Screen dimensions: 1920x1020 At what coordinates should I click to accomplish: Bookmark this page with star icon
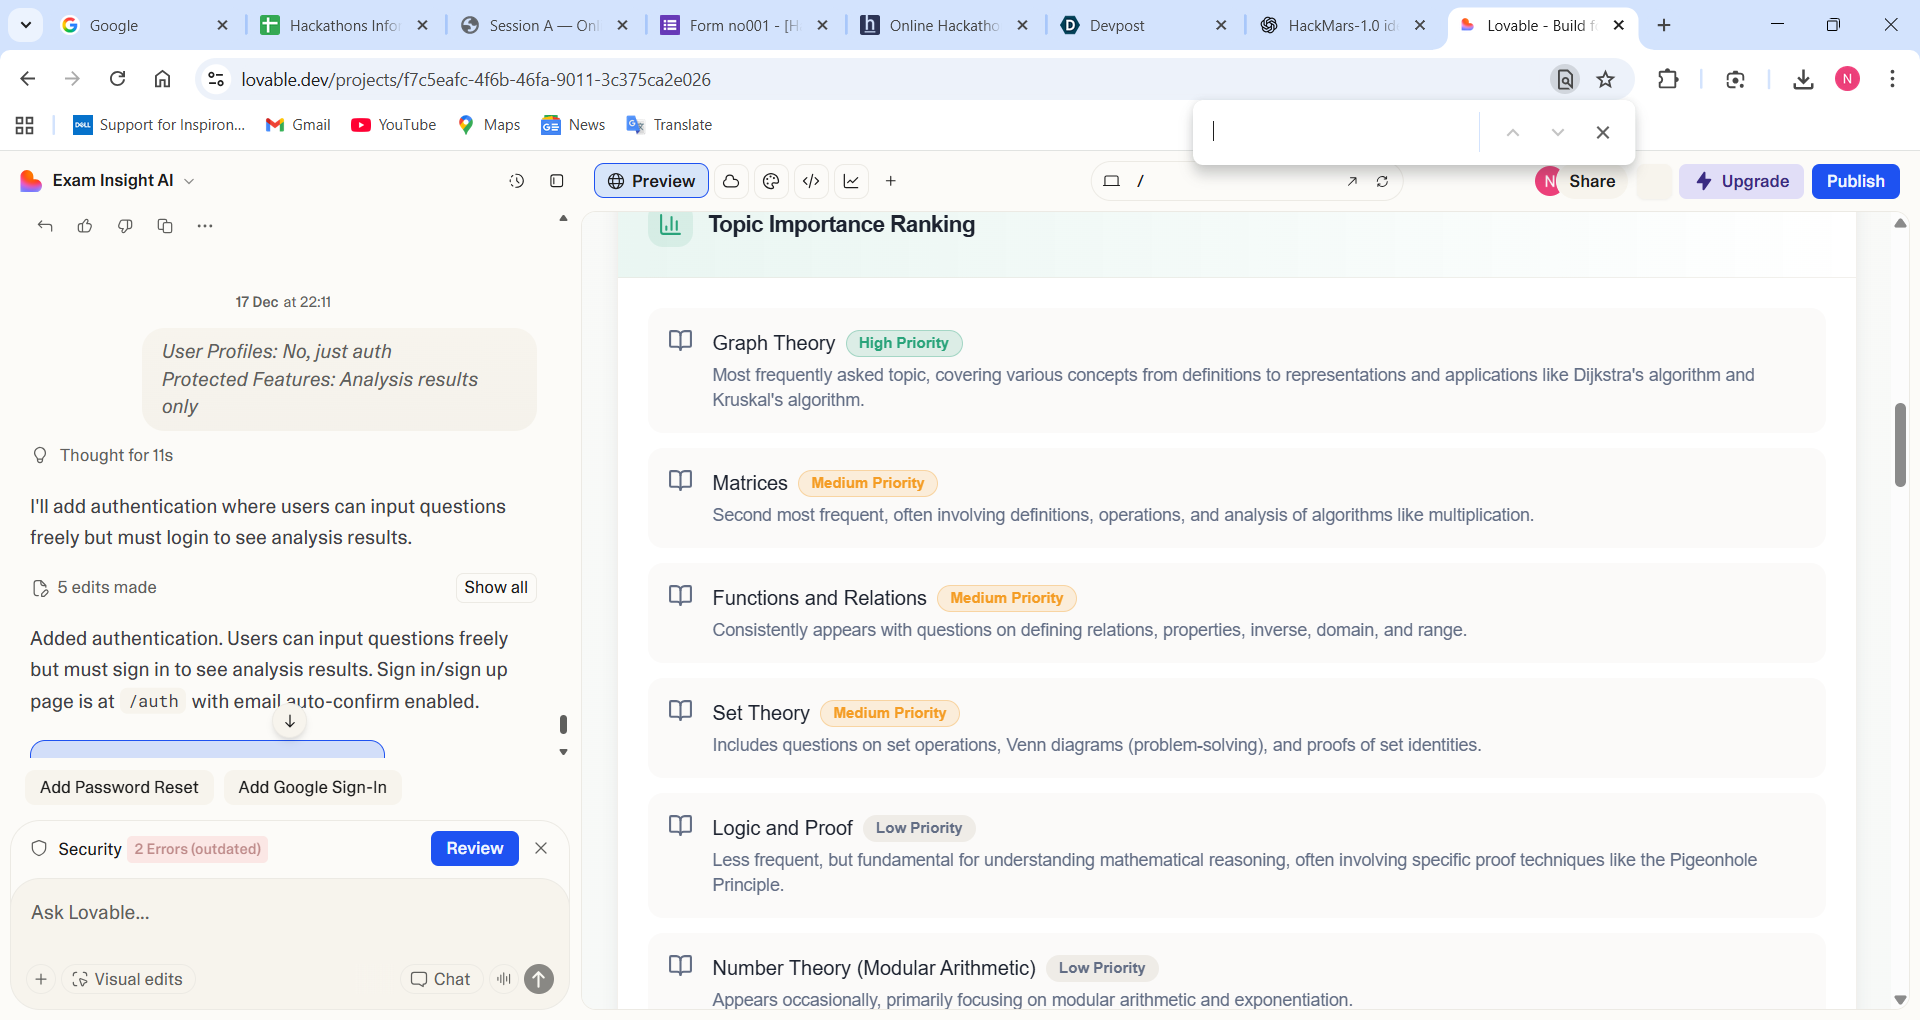pos(1606,79)
